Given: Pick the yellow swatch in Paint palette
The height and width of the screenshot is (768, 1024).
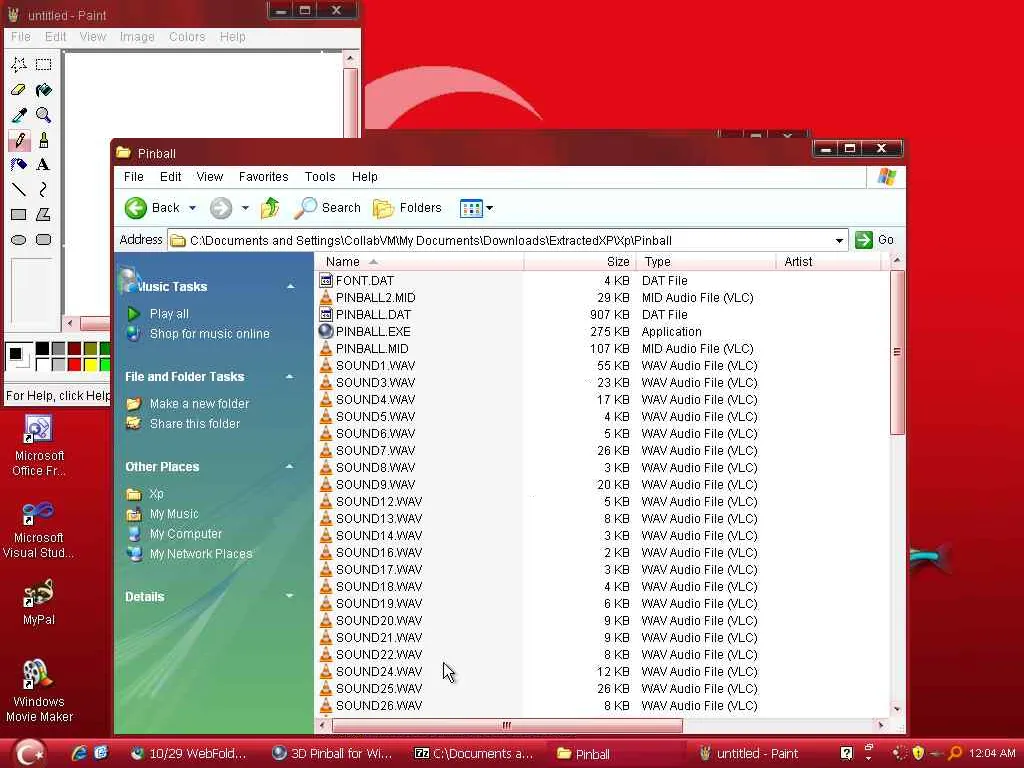Looking at the screenshot, I should tap(91, 364).
